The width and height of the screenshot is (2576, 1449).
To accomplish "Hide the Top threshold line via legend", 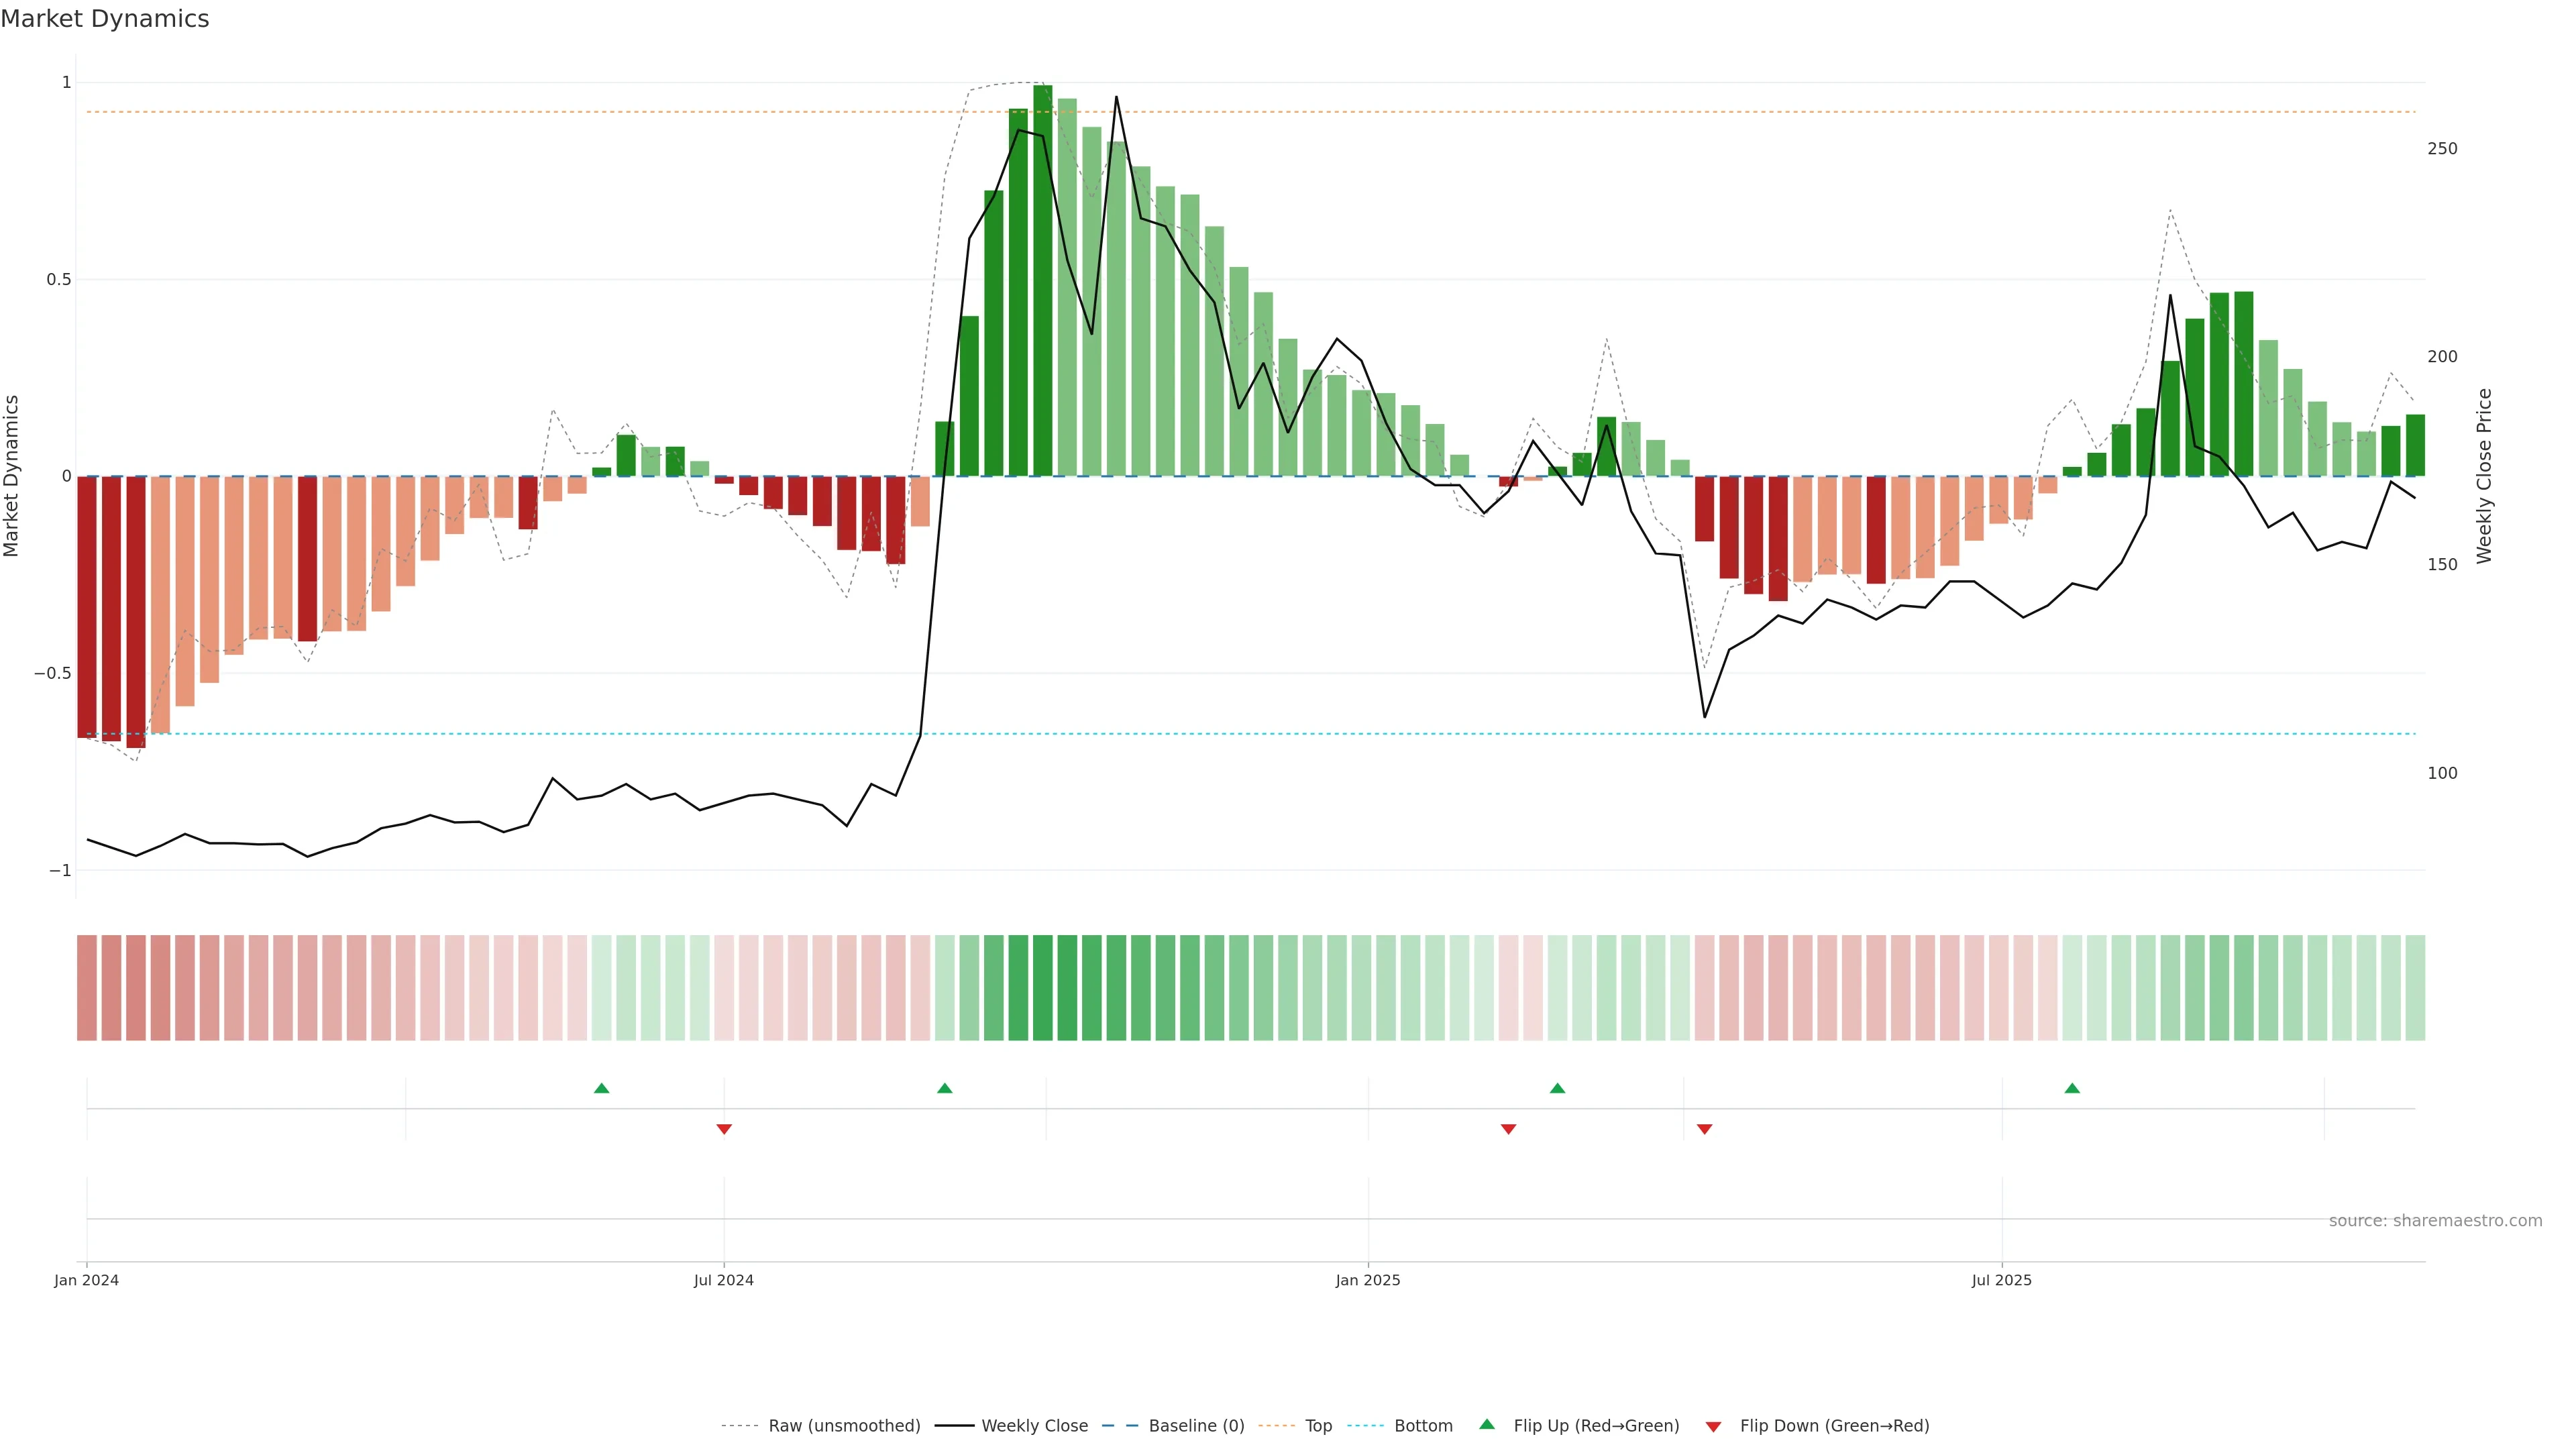I will 1318,1426.
